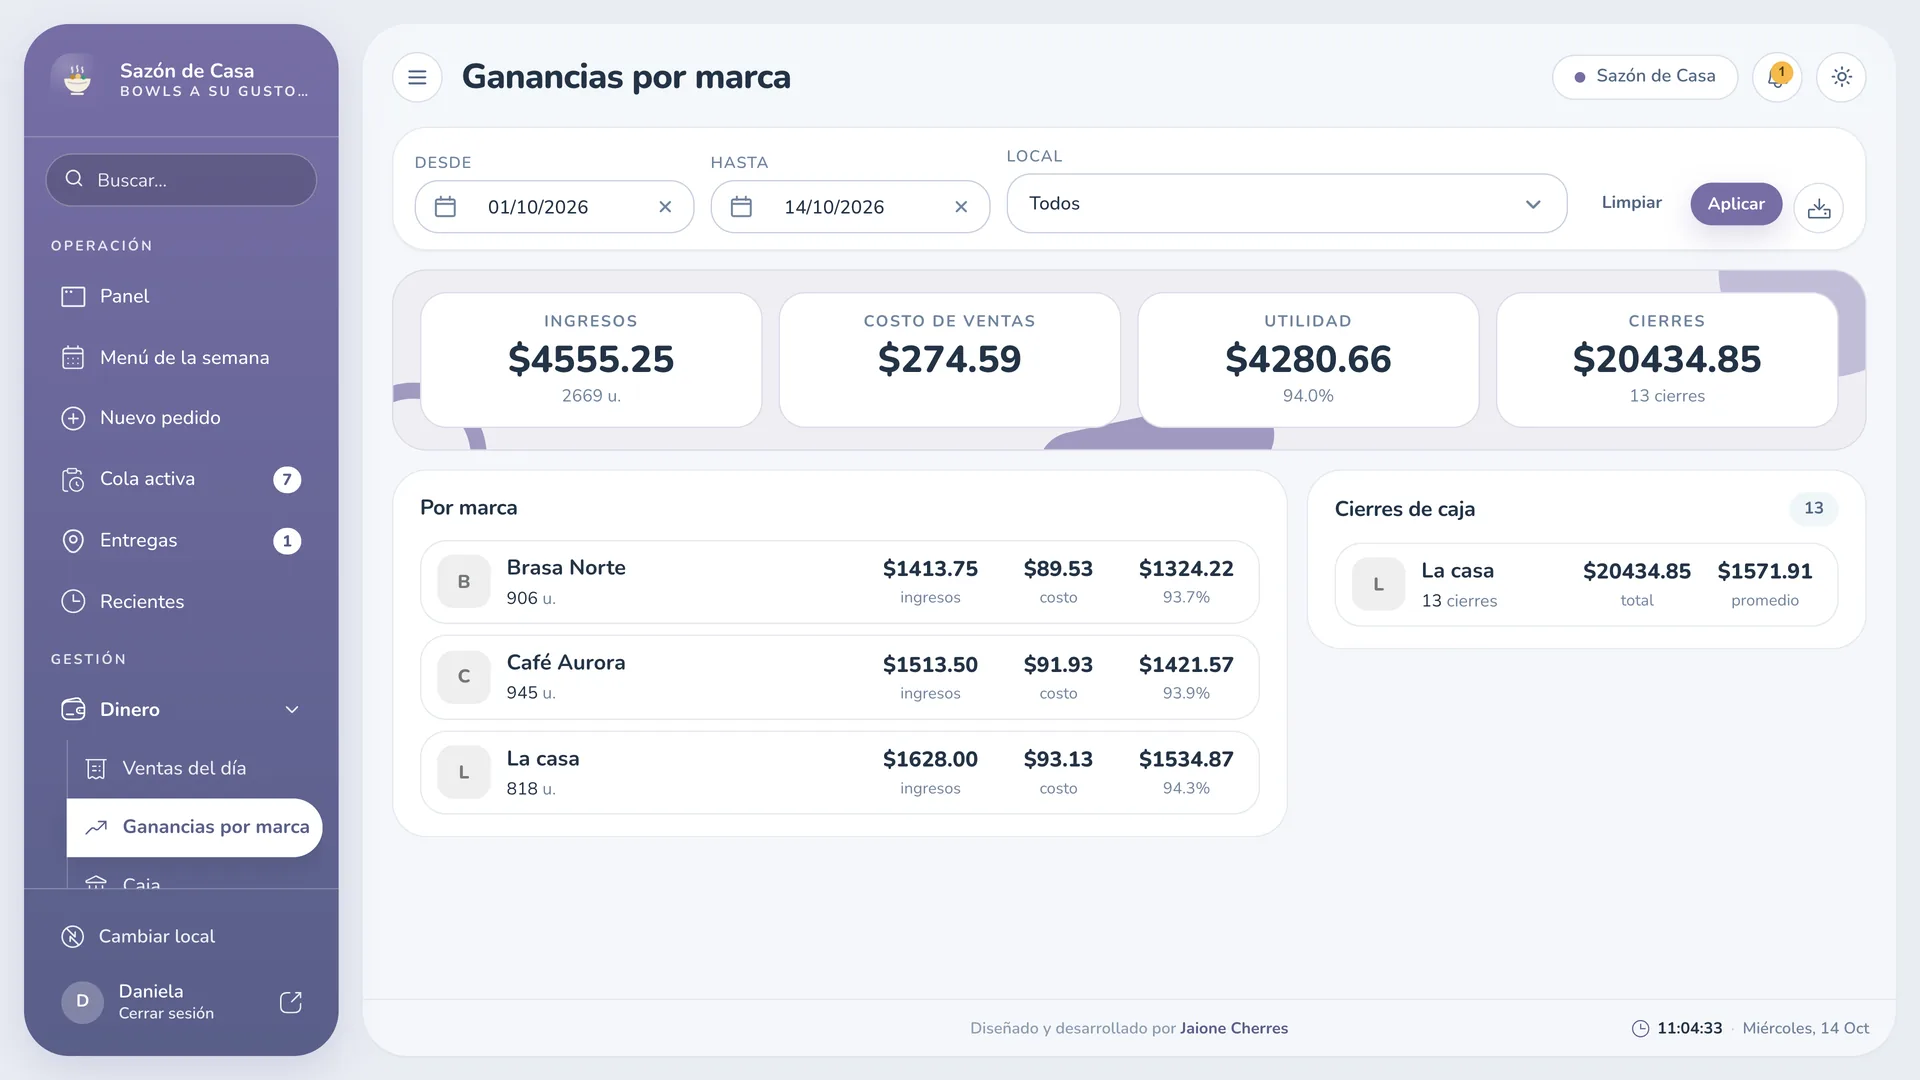
Task: Open Cola activa queue
Action: 181,479
